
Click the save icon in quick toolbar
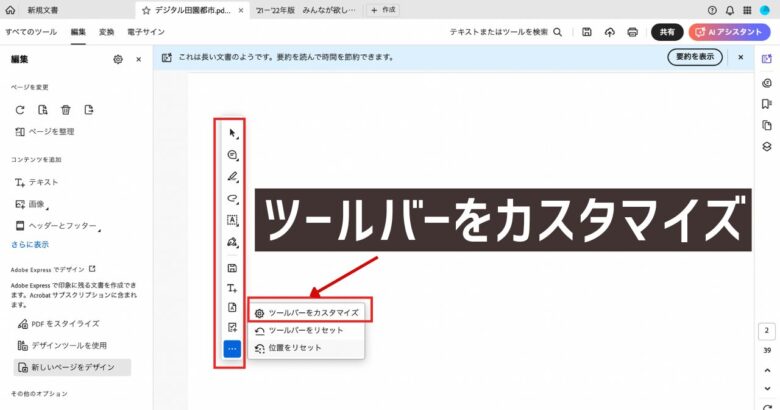point(232,268)
